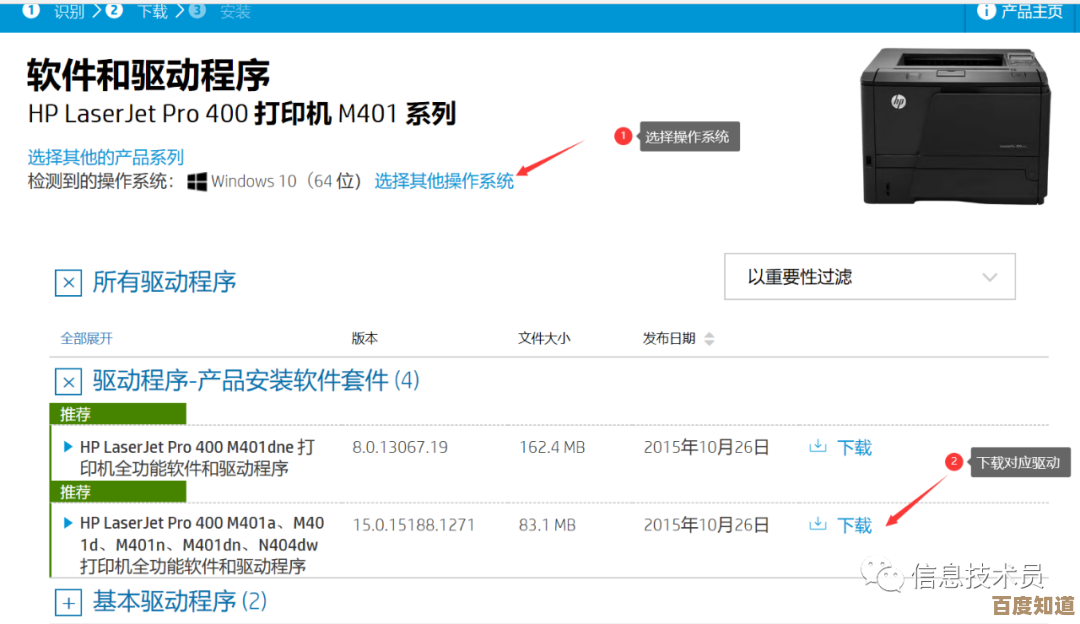
Task: Click the step 1 识别 circle icon
Action: 31,11
